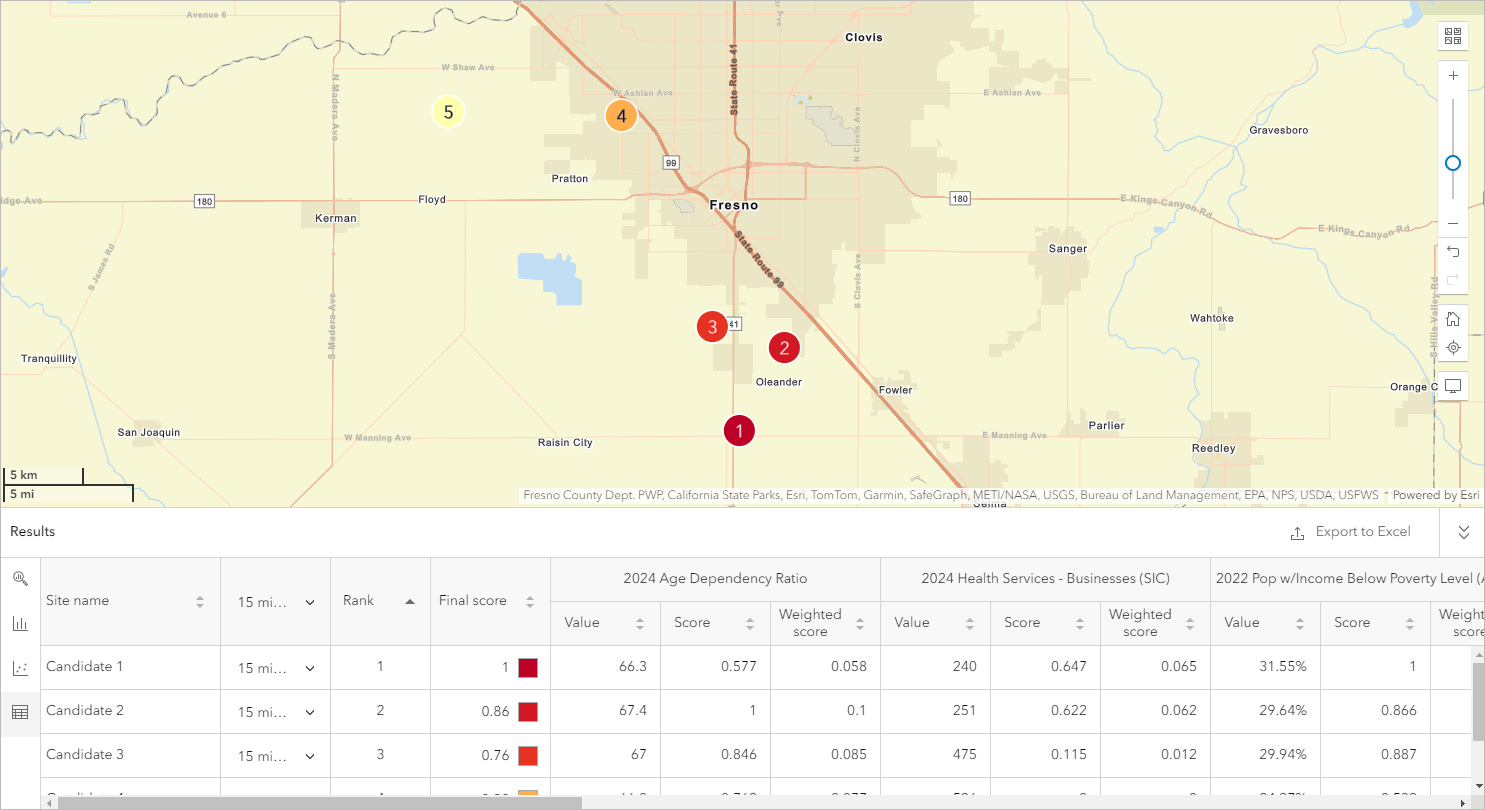Open the basemap grid icon top right
Screen dimensions: 1485x810
[1452, 36]
